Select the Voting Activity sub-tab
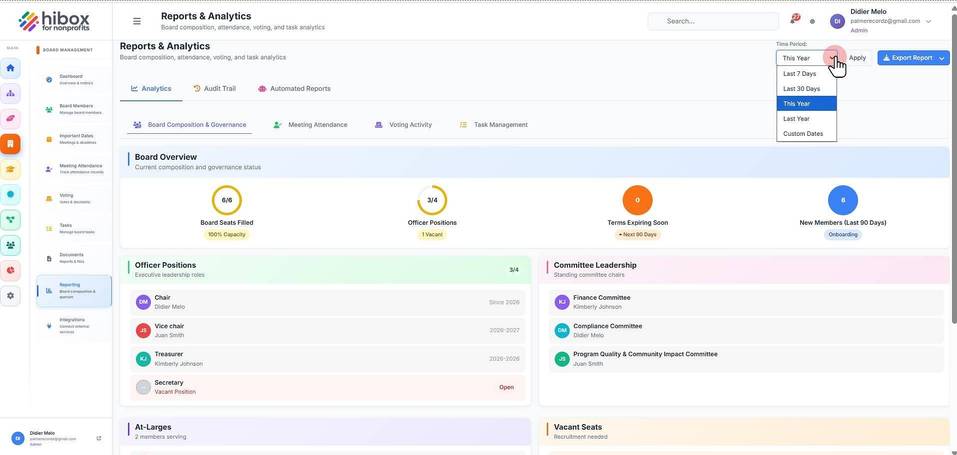957x455 pixels. pyautogui.click(x=403, y=125)
